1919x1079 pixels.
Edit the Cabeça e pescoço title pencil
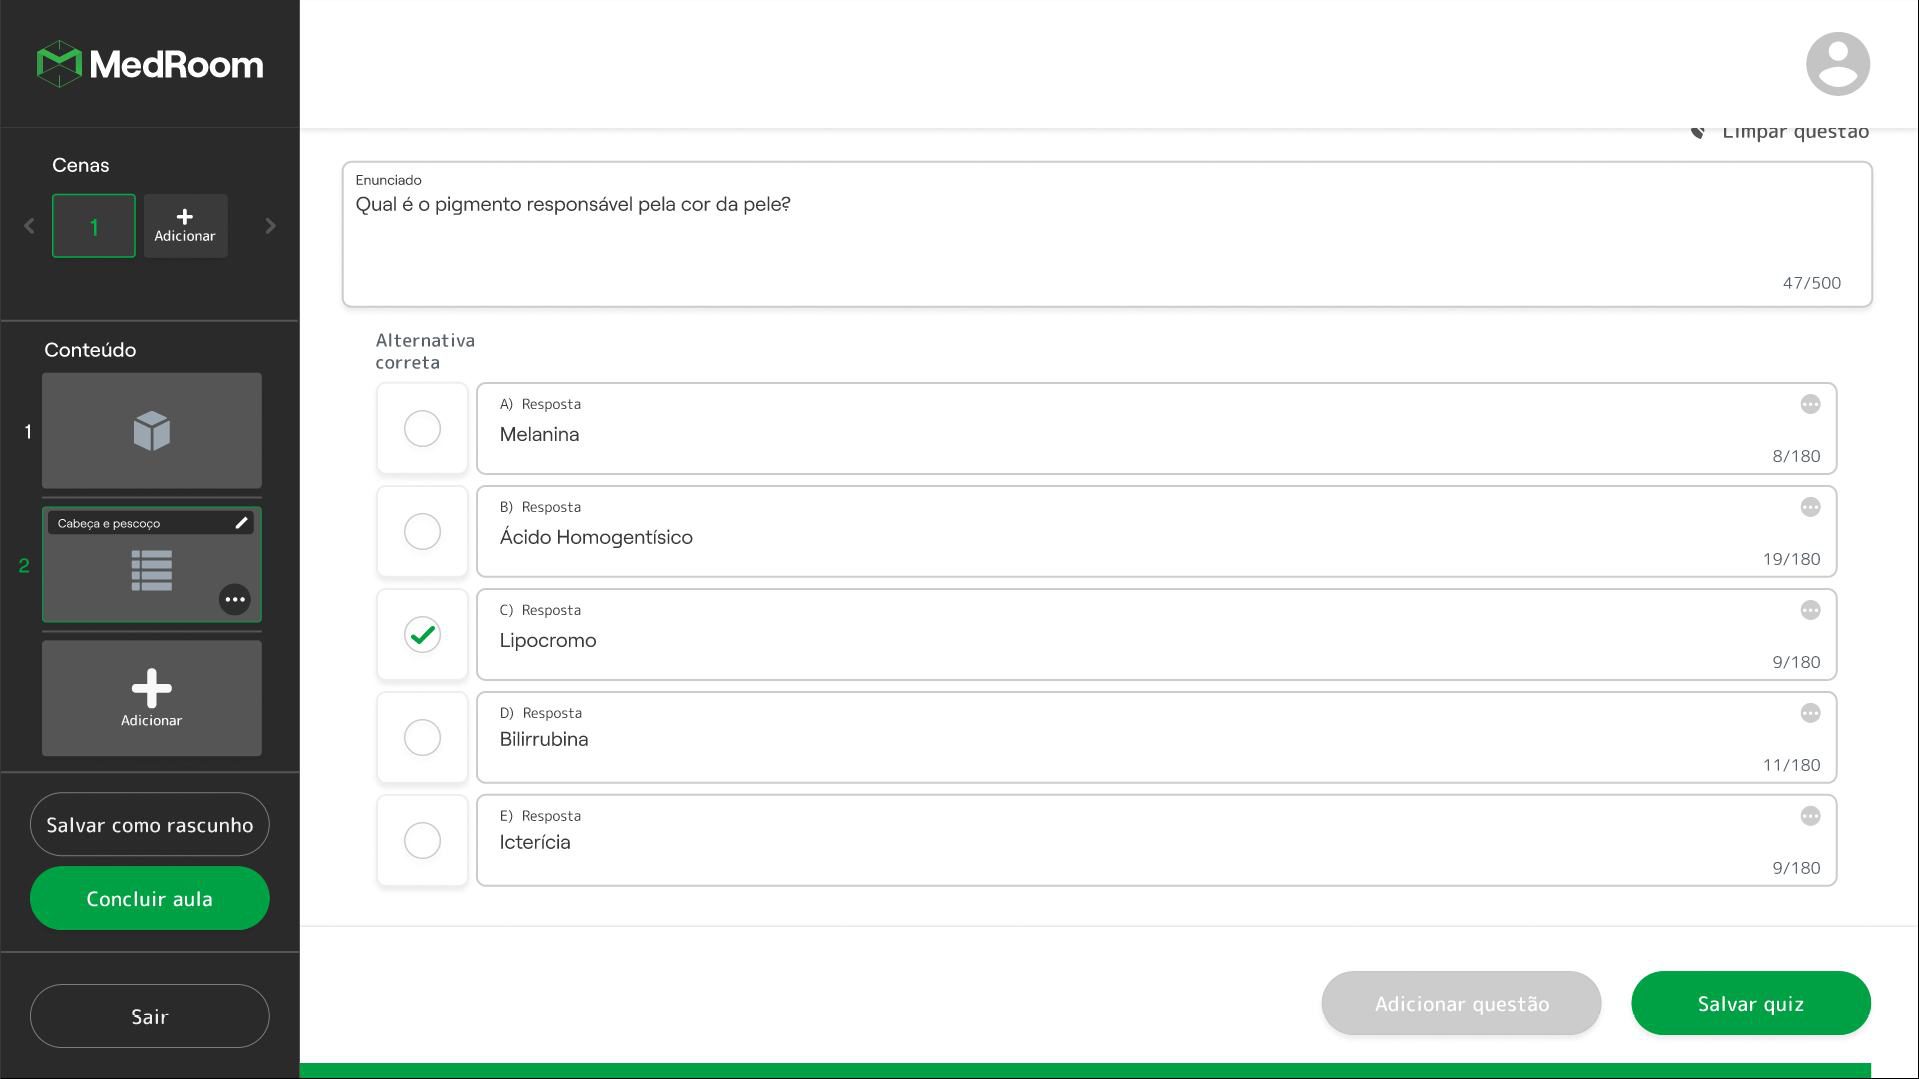(241, 523)
